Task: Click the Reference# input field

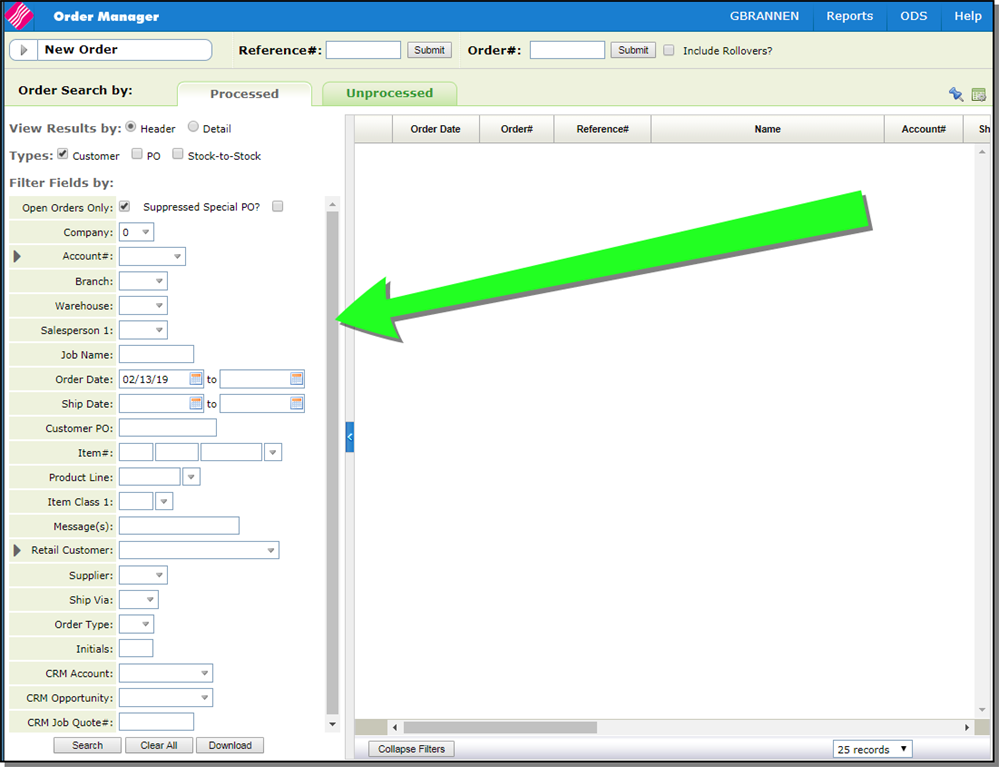Action: coord(363,50)
